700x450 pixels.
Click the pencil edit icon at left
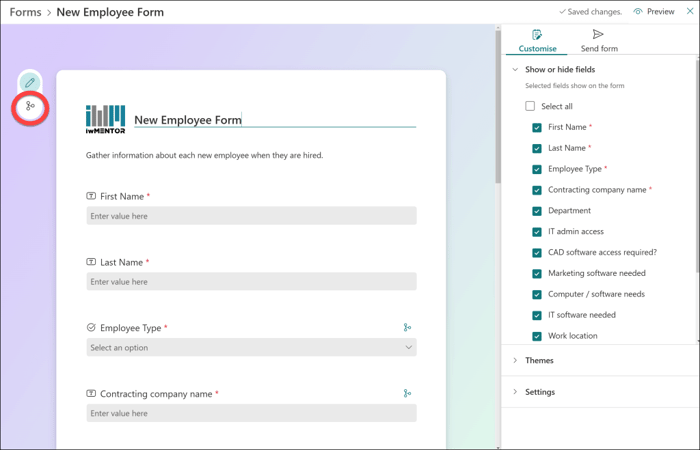30,83
